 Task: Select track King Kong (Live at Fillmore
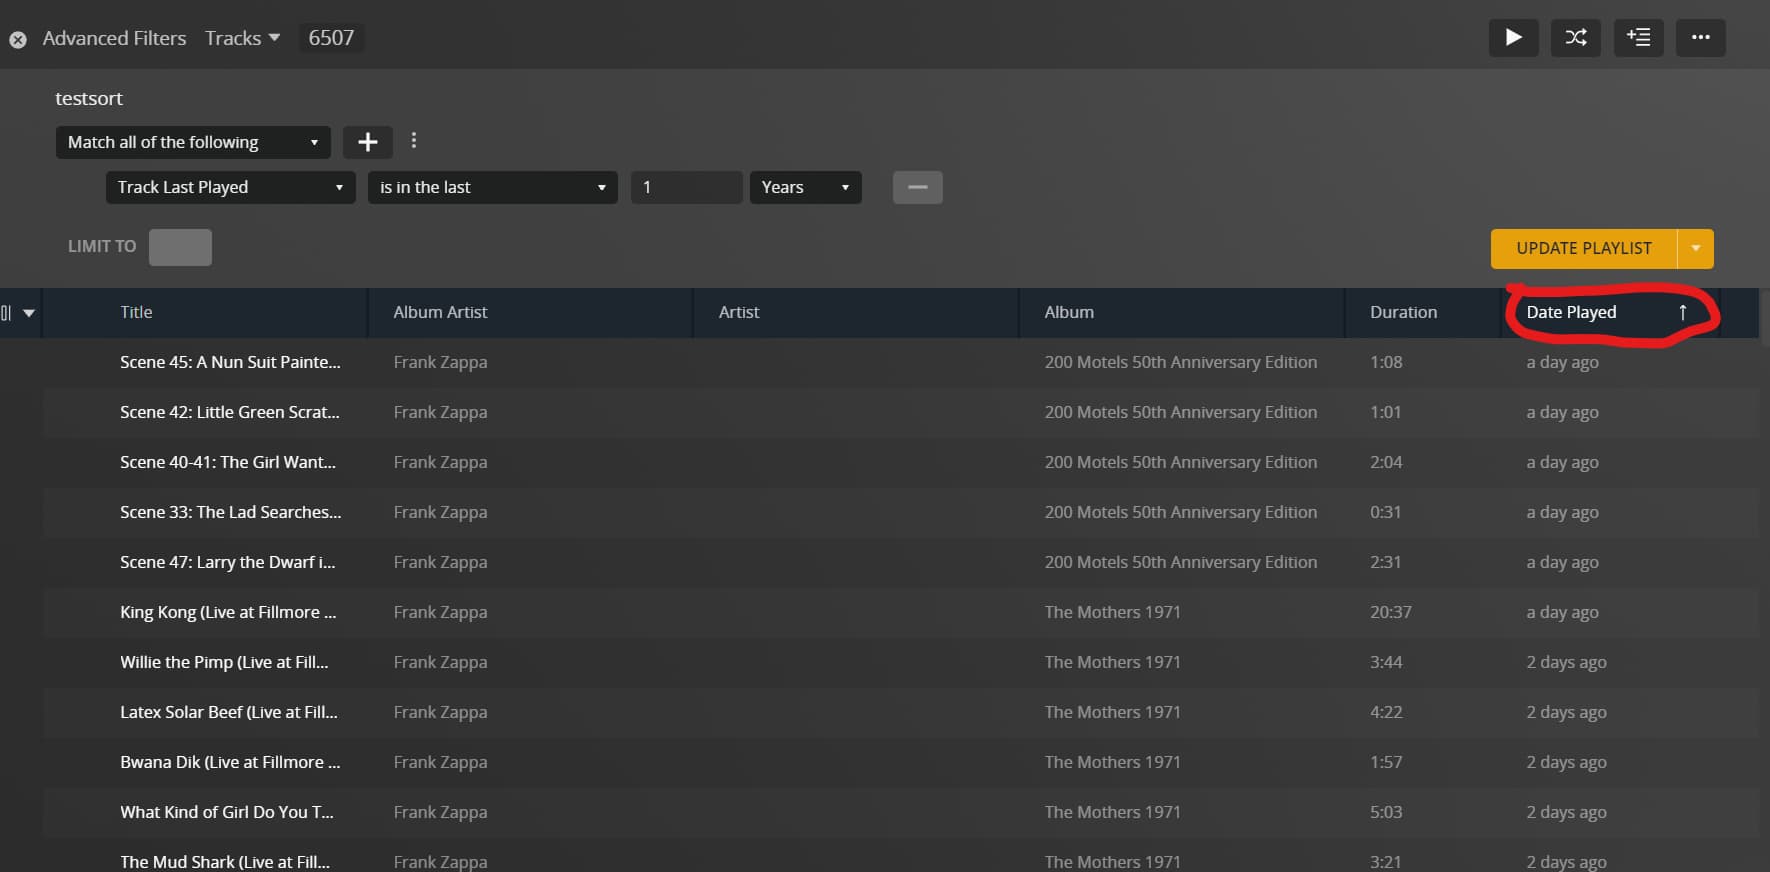[x=228, y=612]
